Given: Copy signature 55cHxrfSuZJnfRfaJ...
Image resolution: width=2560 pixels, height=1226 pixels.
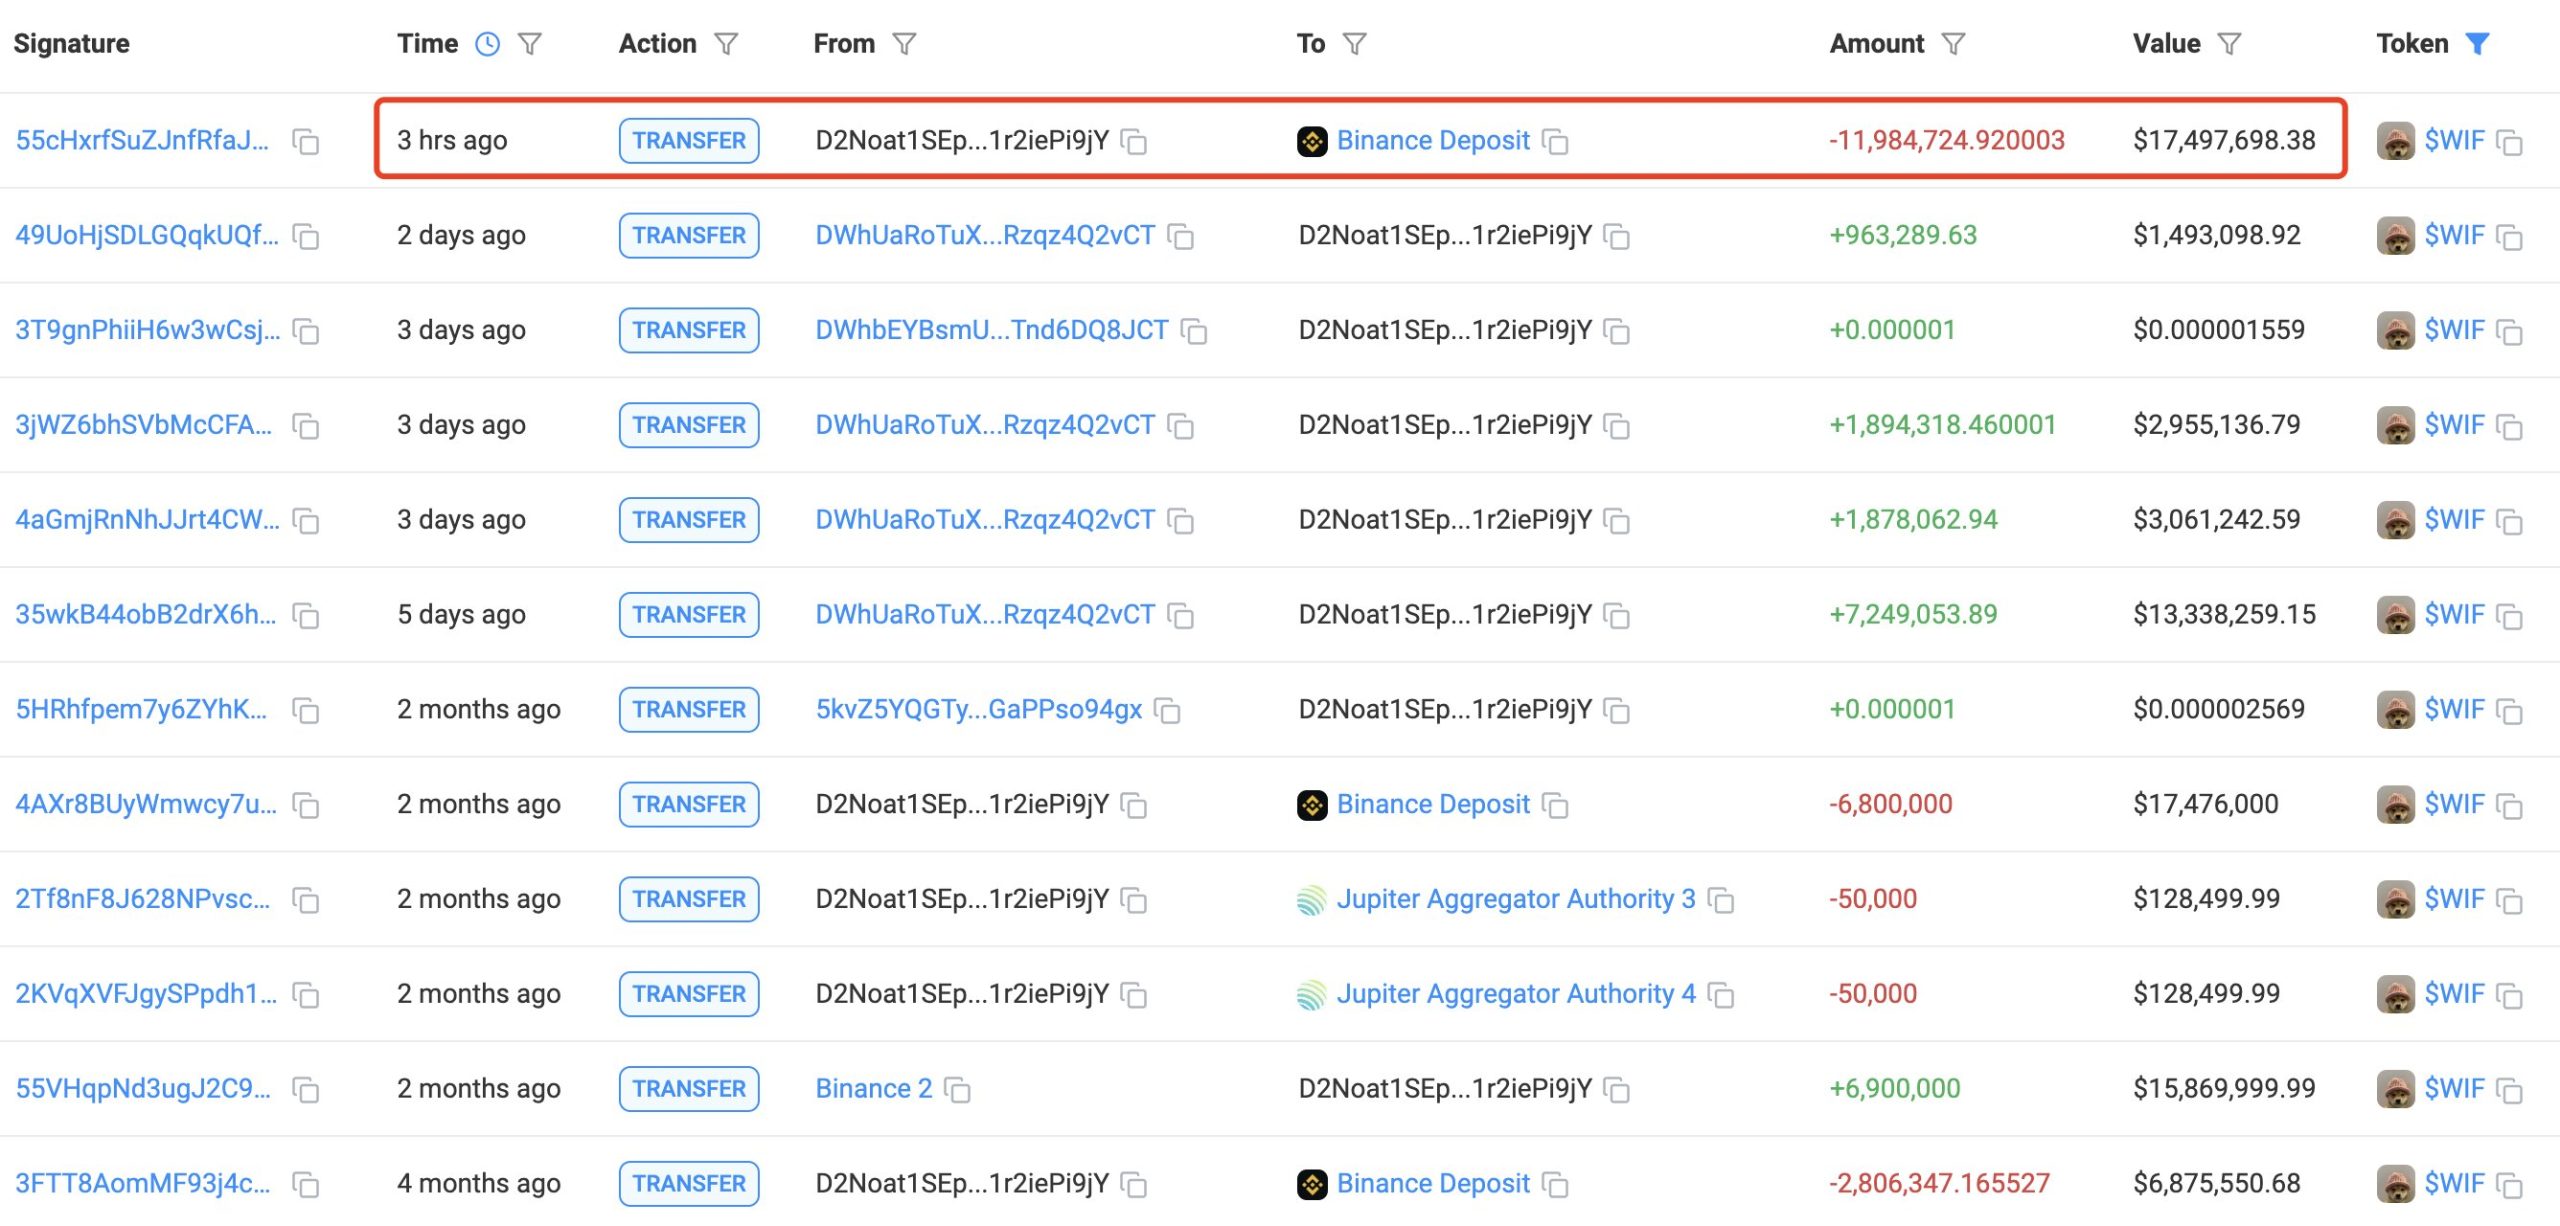Looking at the screenshot, I should click(306, 142).
